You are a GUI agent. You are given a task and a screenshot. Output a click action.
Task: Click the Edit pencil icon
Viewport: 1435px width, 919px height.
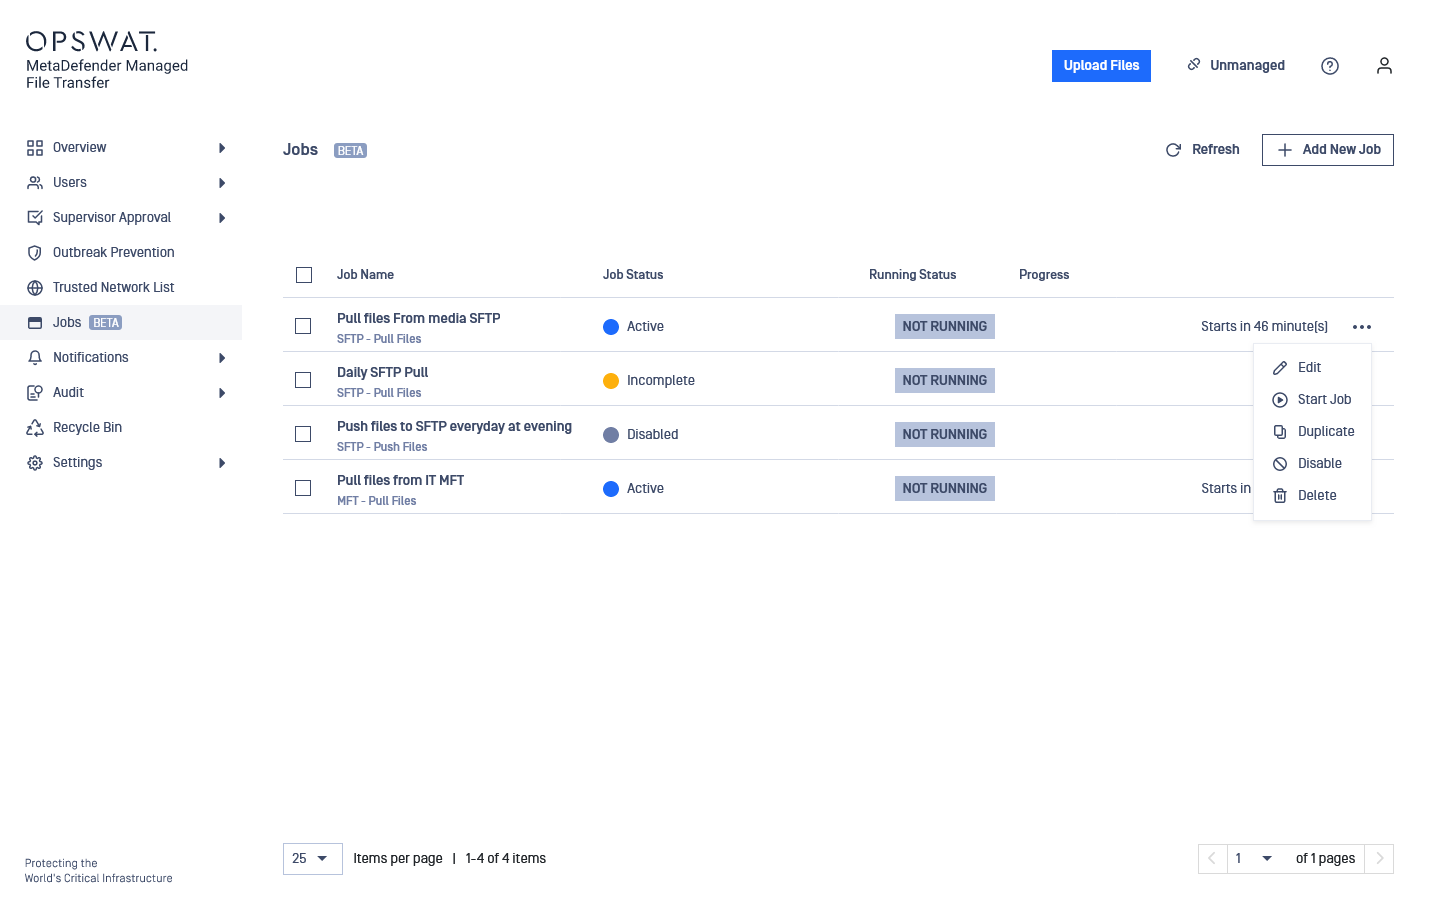click(x=1280, y=368)
